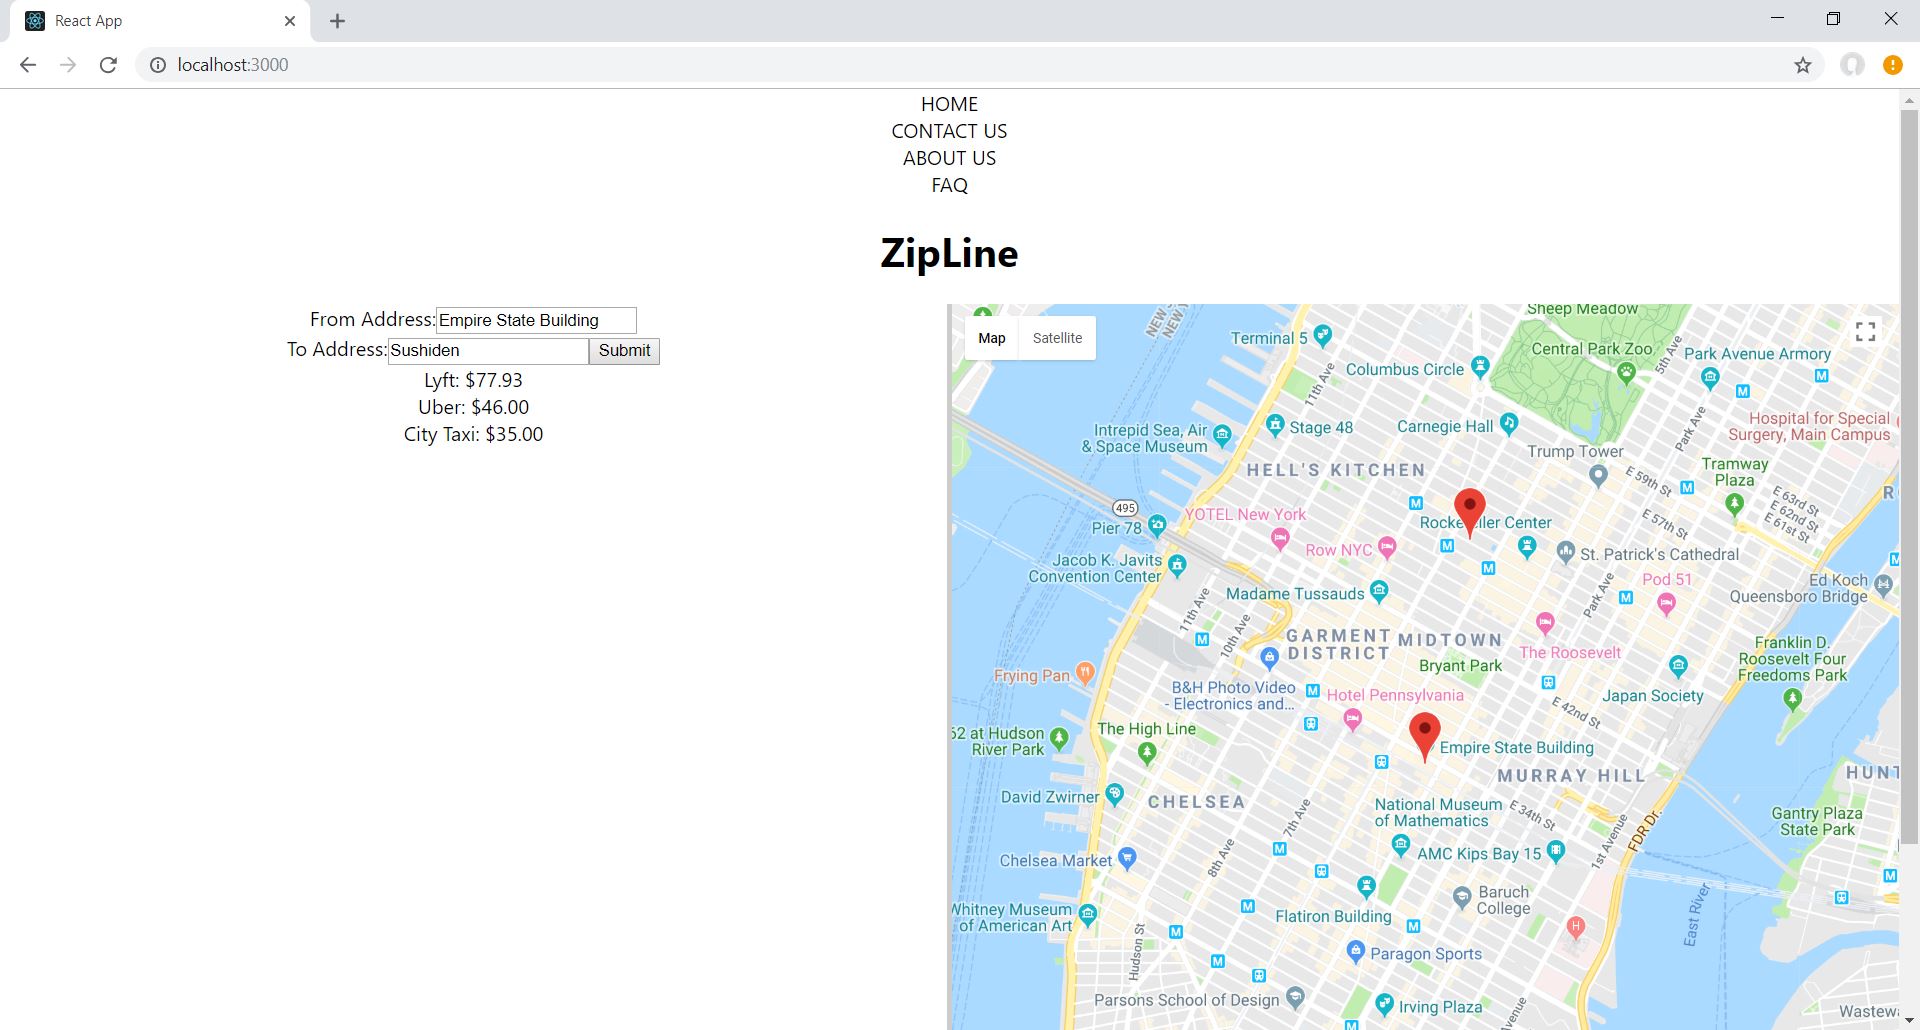
Task: Click the Chelsea Market shopping icon
Action: coord(1127,858)
